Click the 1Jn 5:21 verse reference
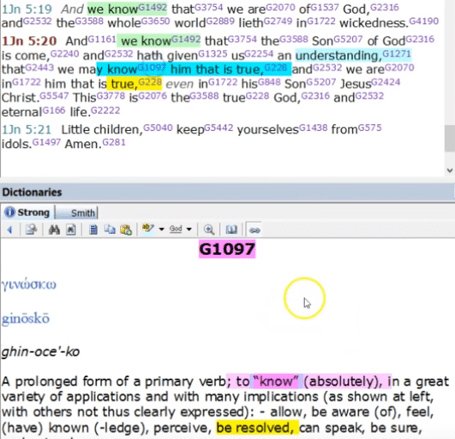Screen dimensions: 455x439 tap(27, 129)
